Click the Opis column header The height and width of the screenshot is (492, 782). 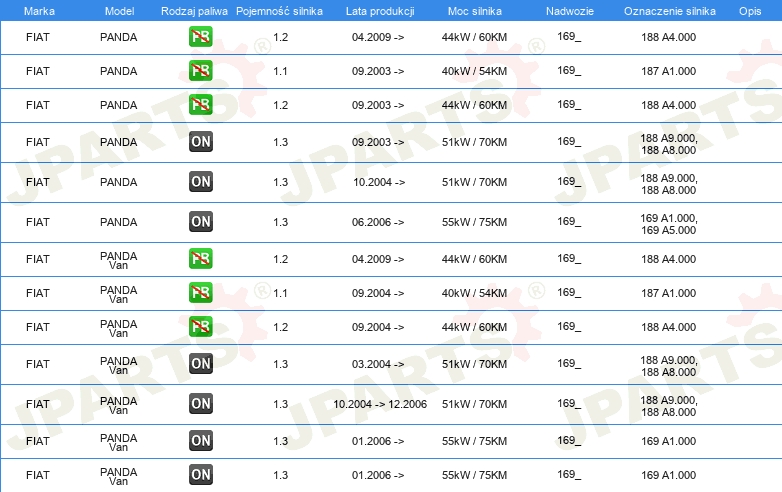coord(750,11)
